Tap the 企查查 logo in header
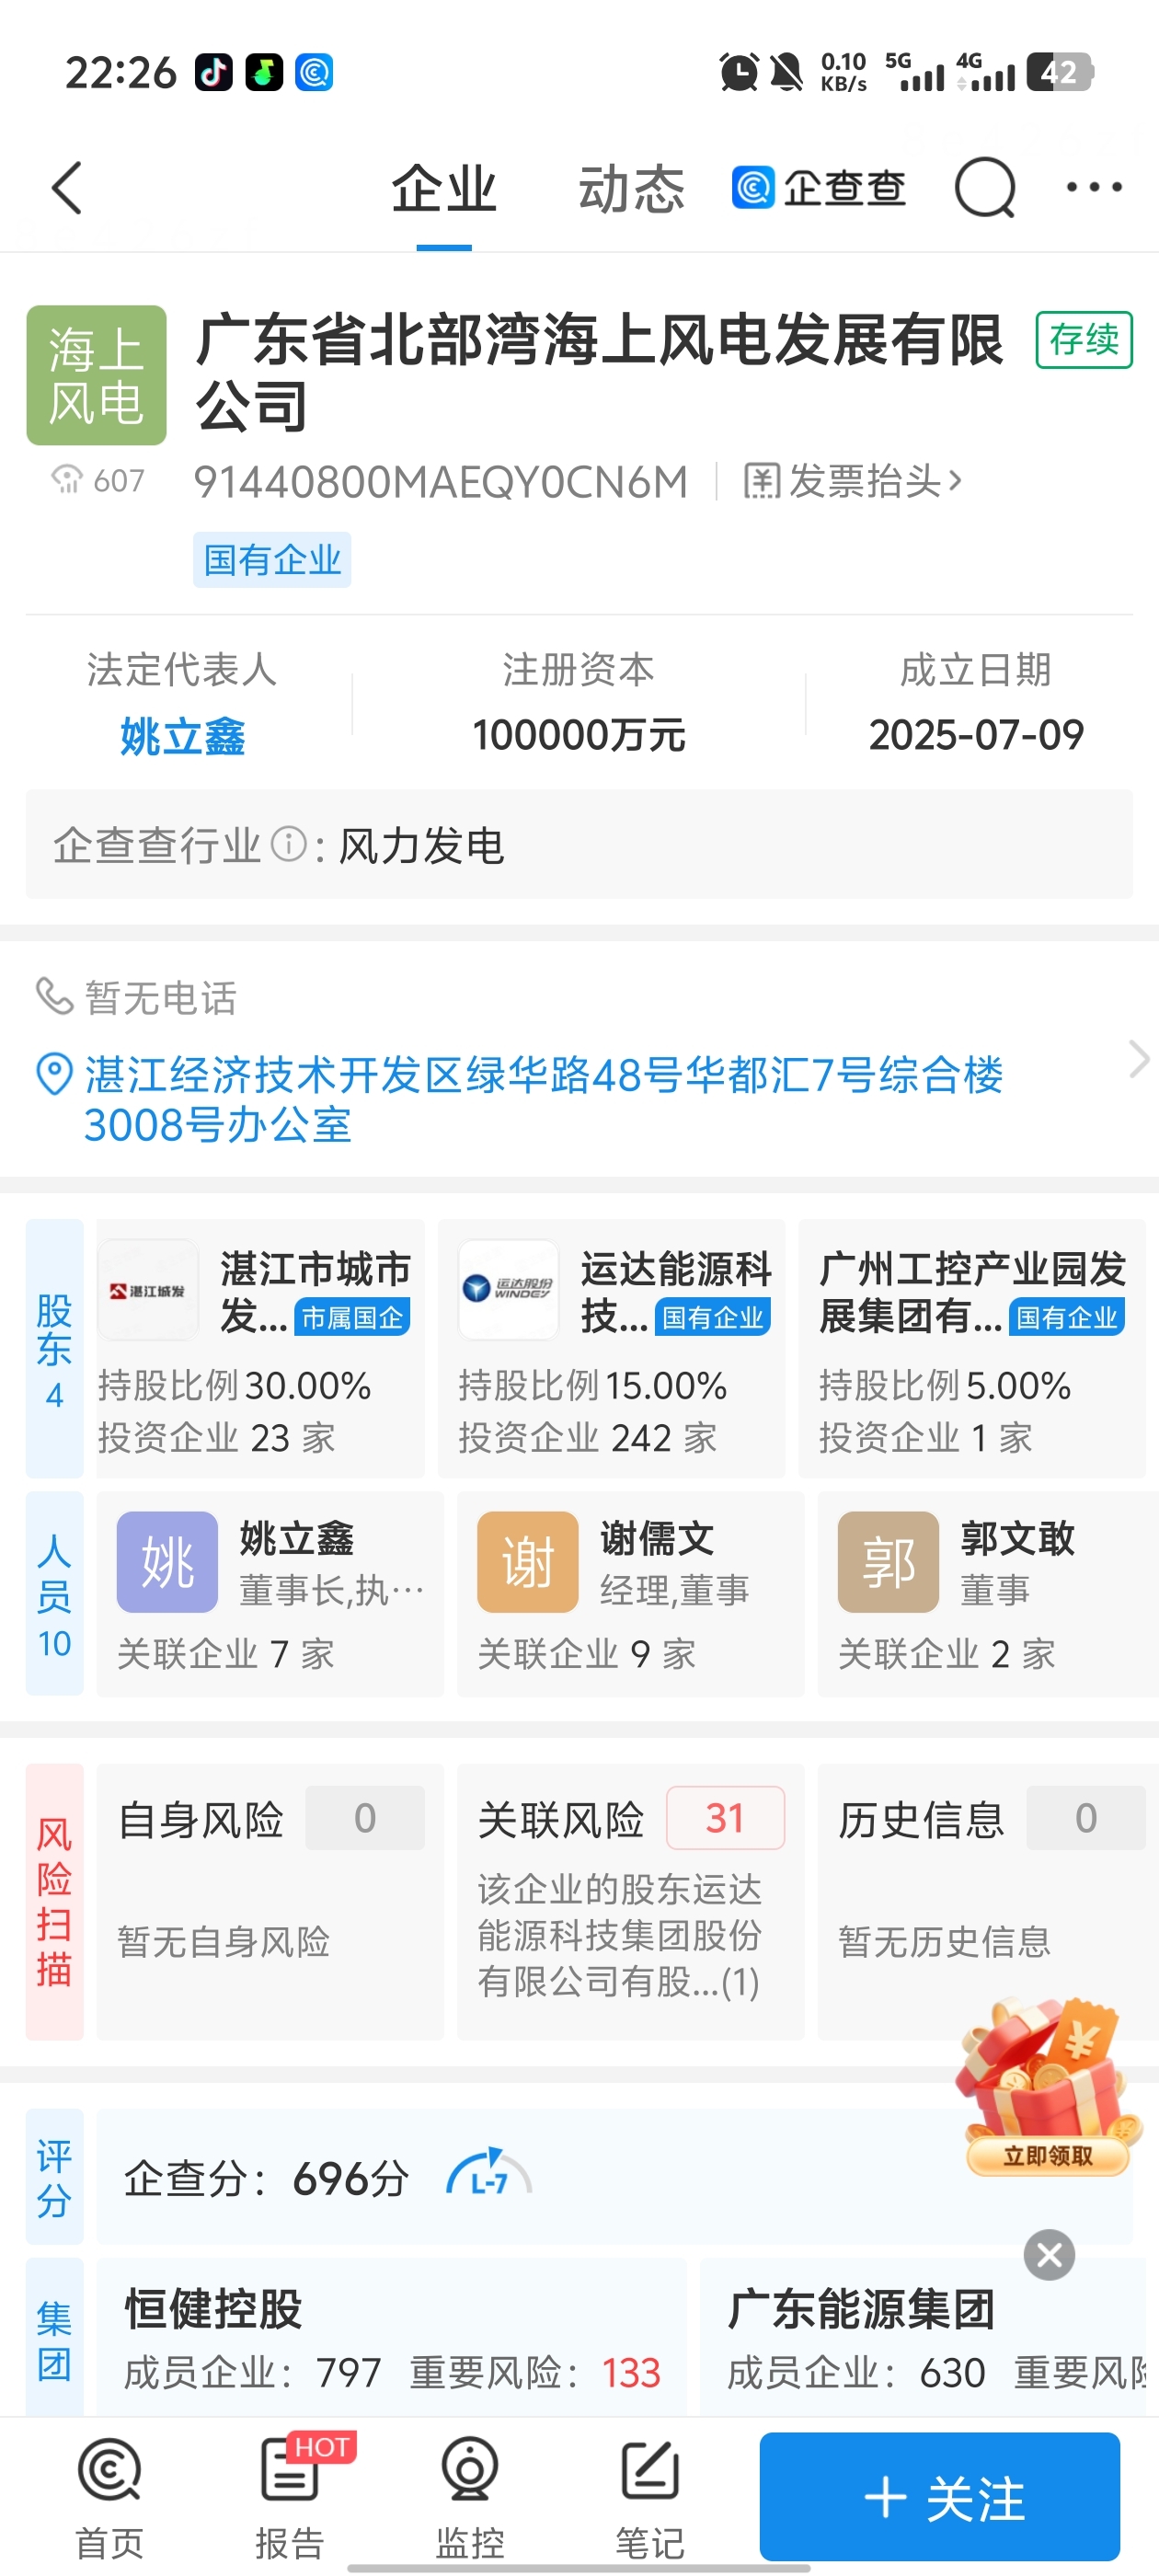The image size is (1159, 2576). [x=819, y=188]
